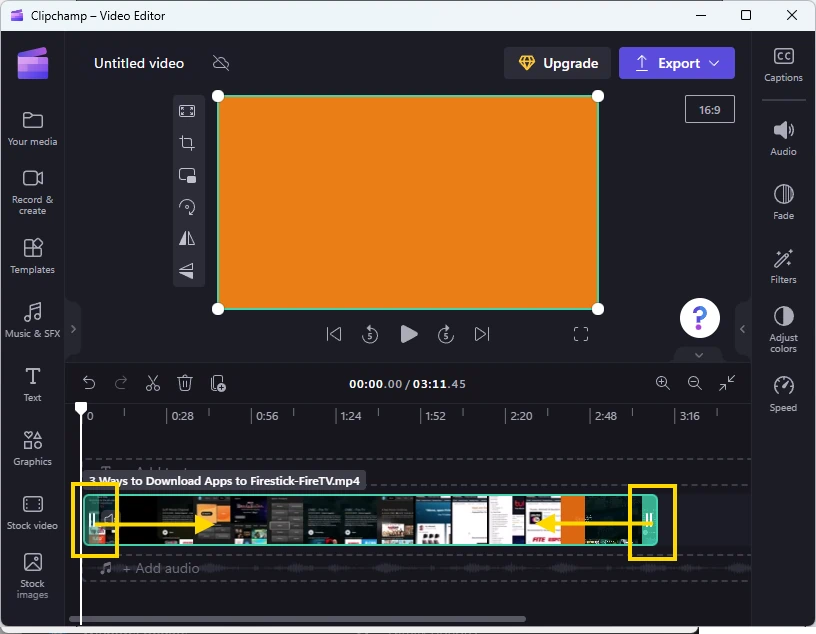Play the video preview

tap(409, 334)
